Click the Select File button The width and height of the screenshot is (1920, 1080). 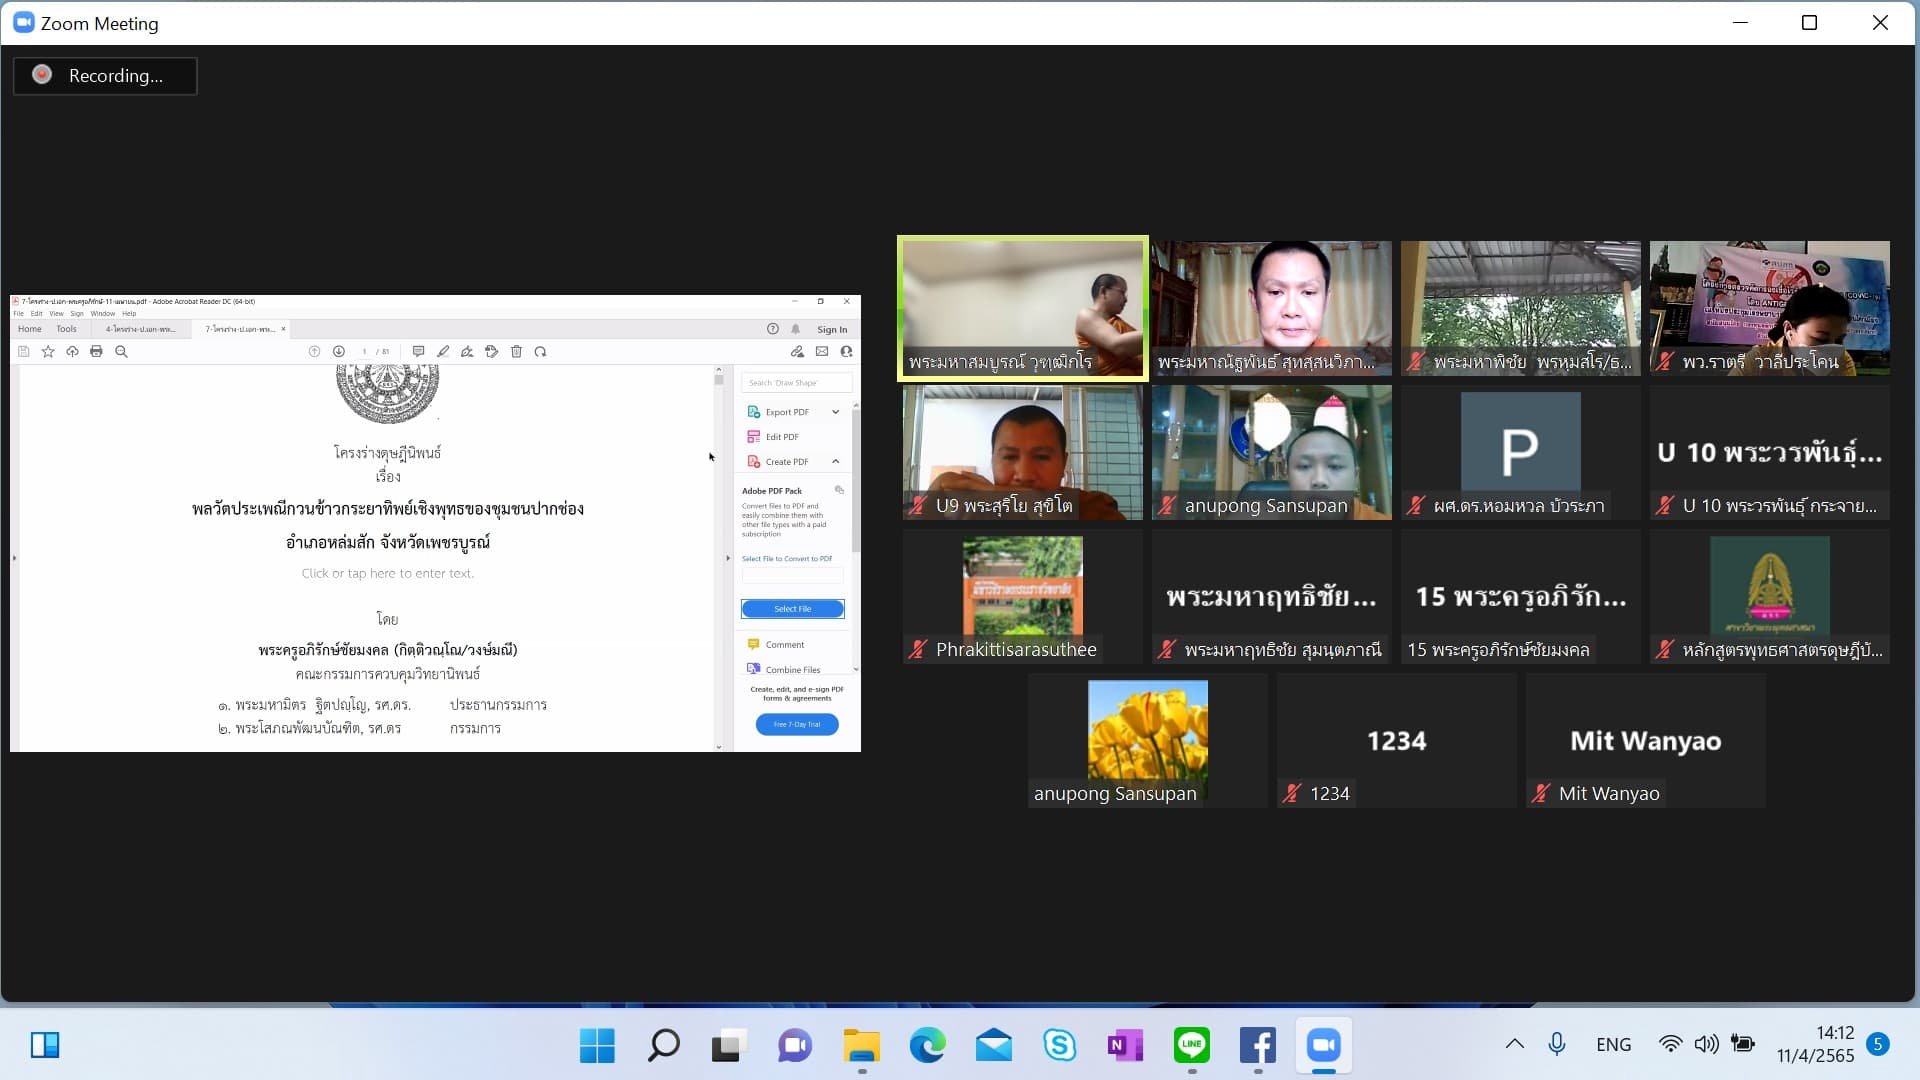[x=793, y=609]
